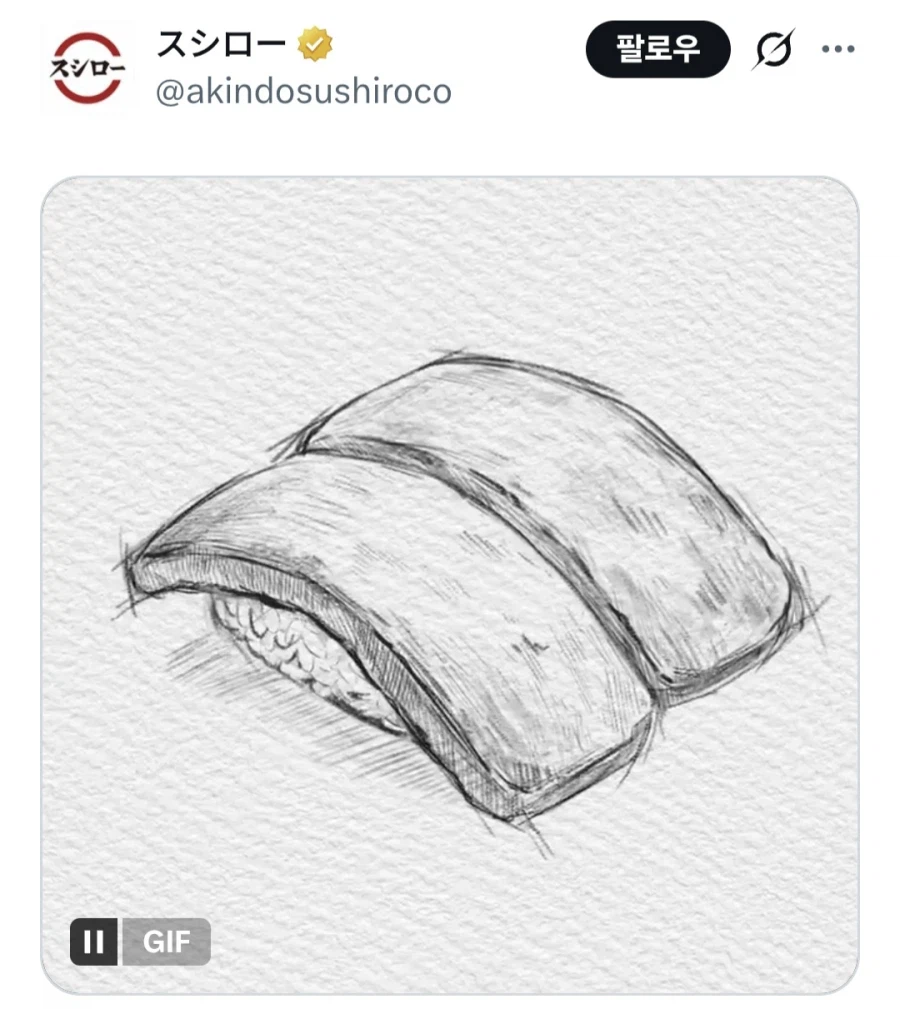Open the sushi sketch GIF fullscreen
900x1009 pixels.
[450, 585]
